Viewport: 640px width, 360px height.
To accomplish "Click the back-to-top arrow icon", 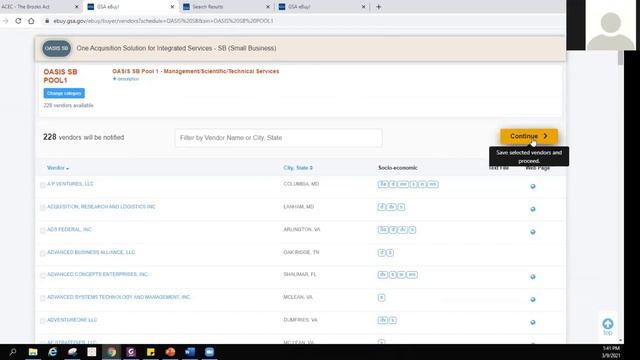I will 608,324.
